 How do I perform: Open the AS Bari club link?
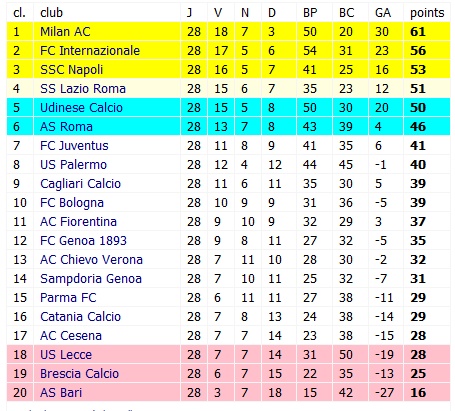click(x=61, y=393)
